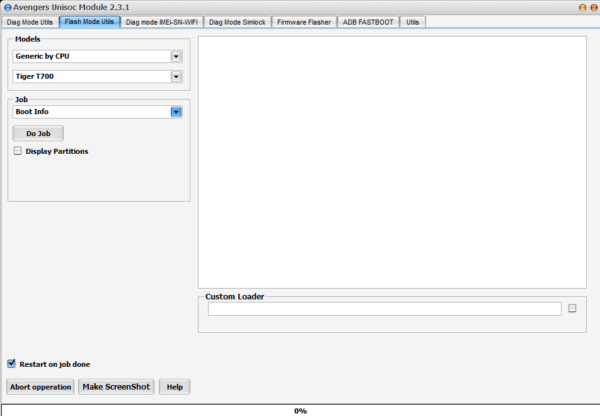Uncheck Restart on job done
600x416 pixels.
point(11,364)
